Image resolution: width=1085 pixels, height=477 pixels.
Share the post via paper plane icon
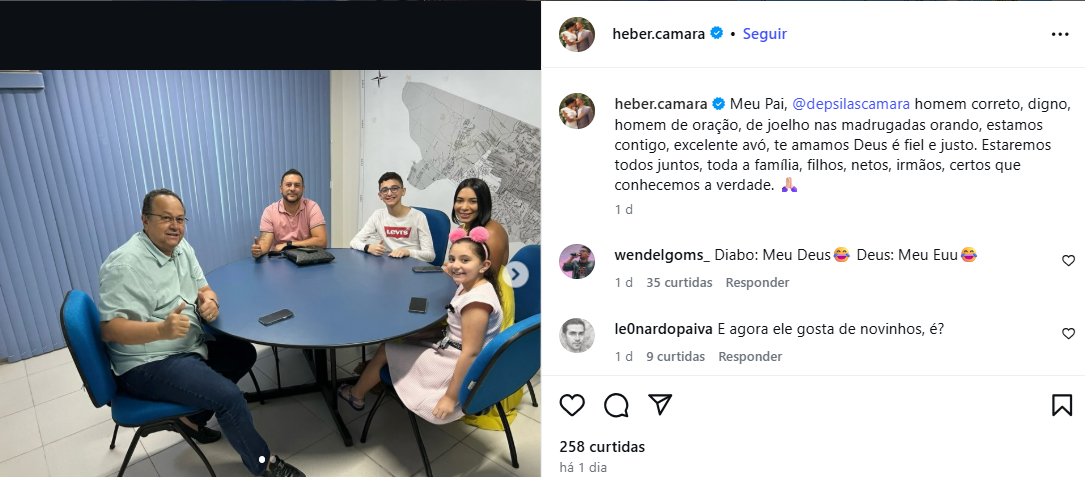(660, 405)
